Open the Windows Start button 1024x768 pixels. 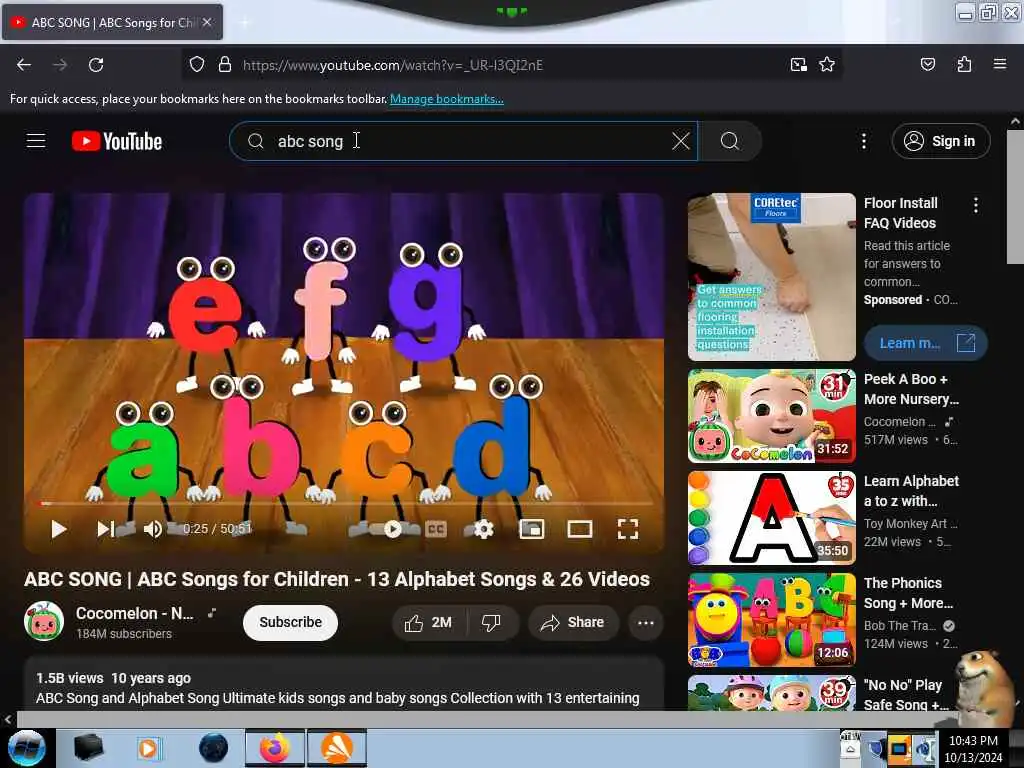[26, 748]
